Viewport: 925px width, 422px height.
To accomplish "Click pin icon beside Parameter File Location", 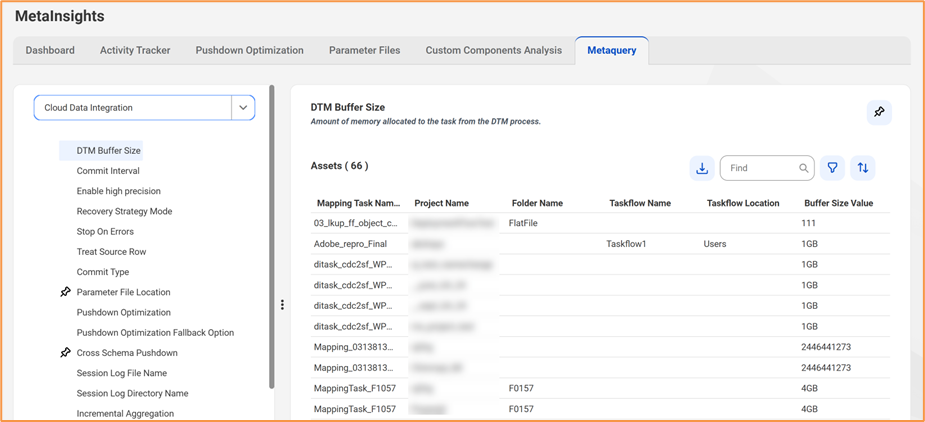I will tap(65, 292).
